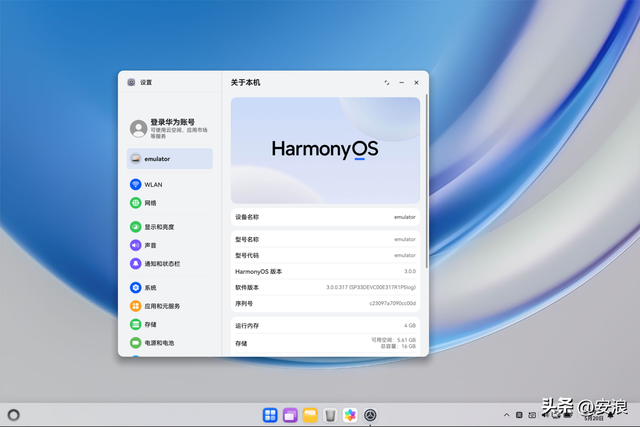The image size is (640, 427).
Task: Open the trash bin in dock
Action: pyautogui.click(x=330, y=415)
